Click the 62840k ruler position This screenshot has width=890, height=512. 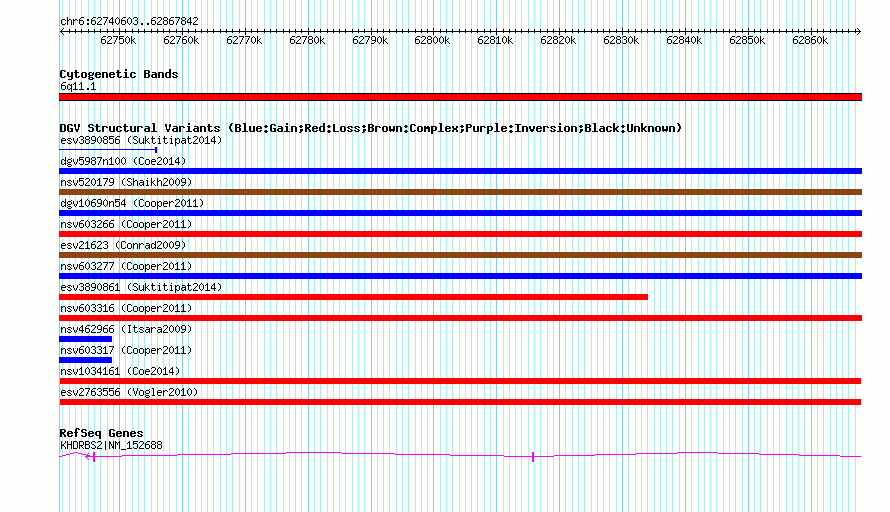coord(685,40)
